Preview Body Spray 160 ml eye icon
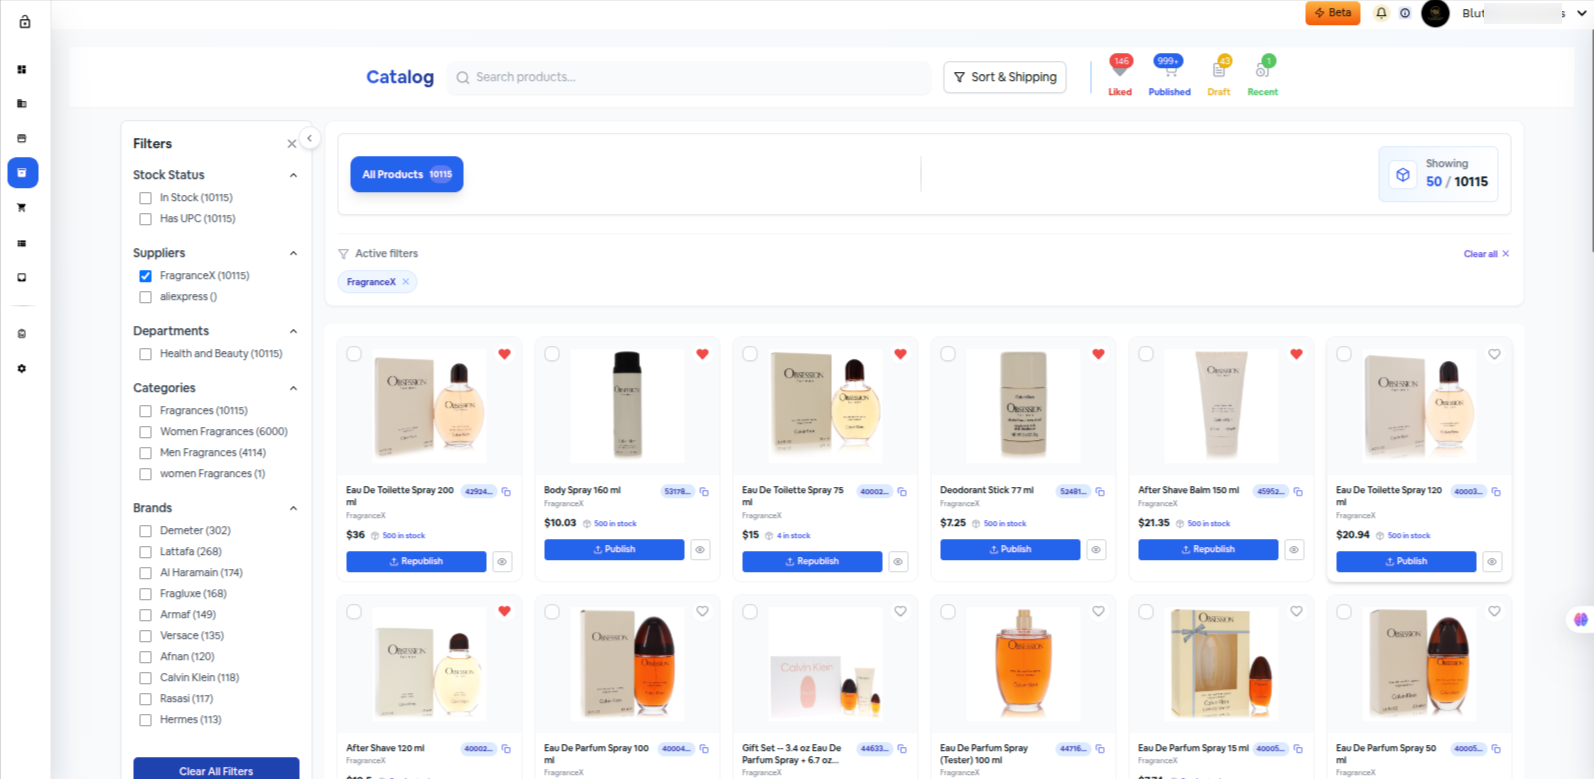 click(x=700, y=550)
